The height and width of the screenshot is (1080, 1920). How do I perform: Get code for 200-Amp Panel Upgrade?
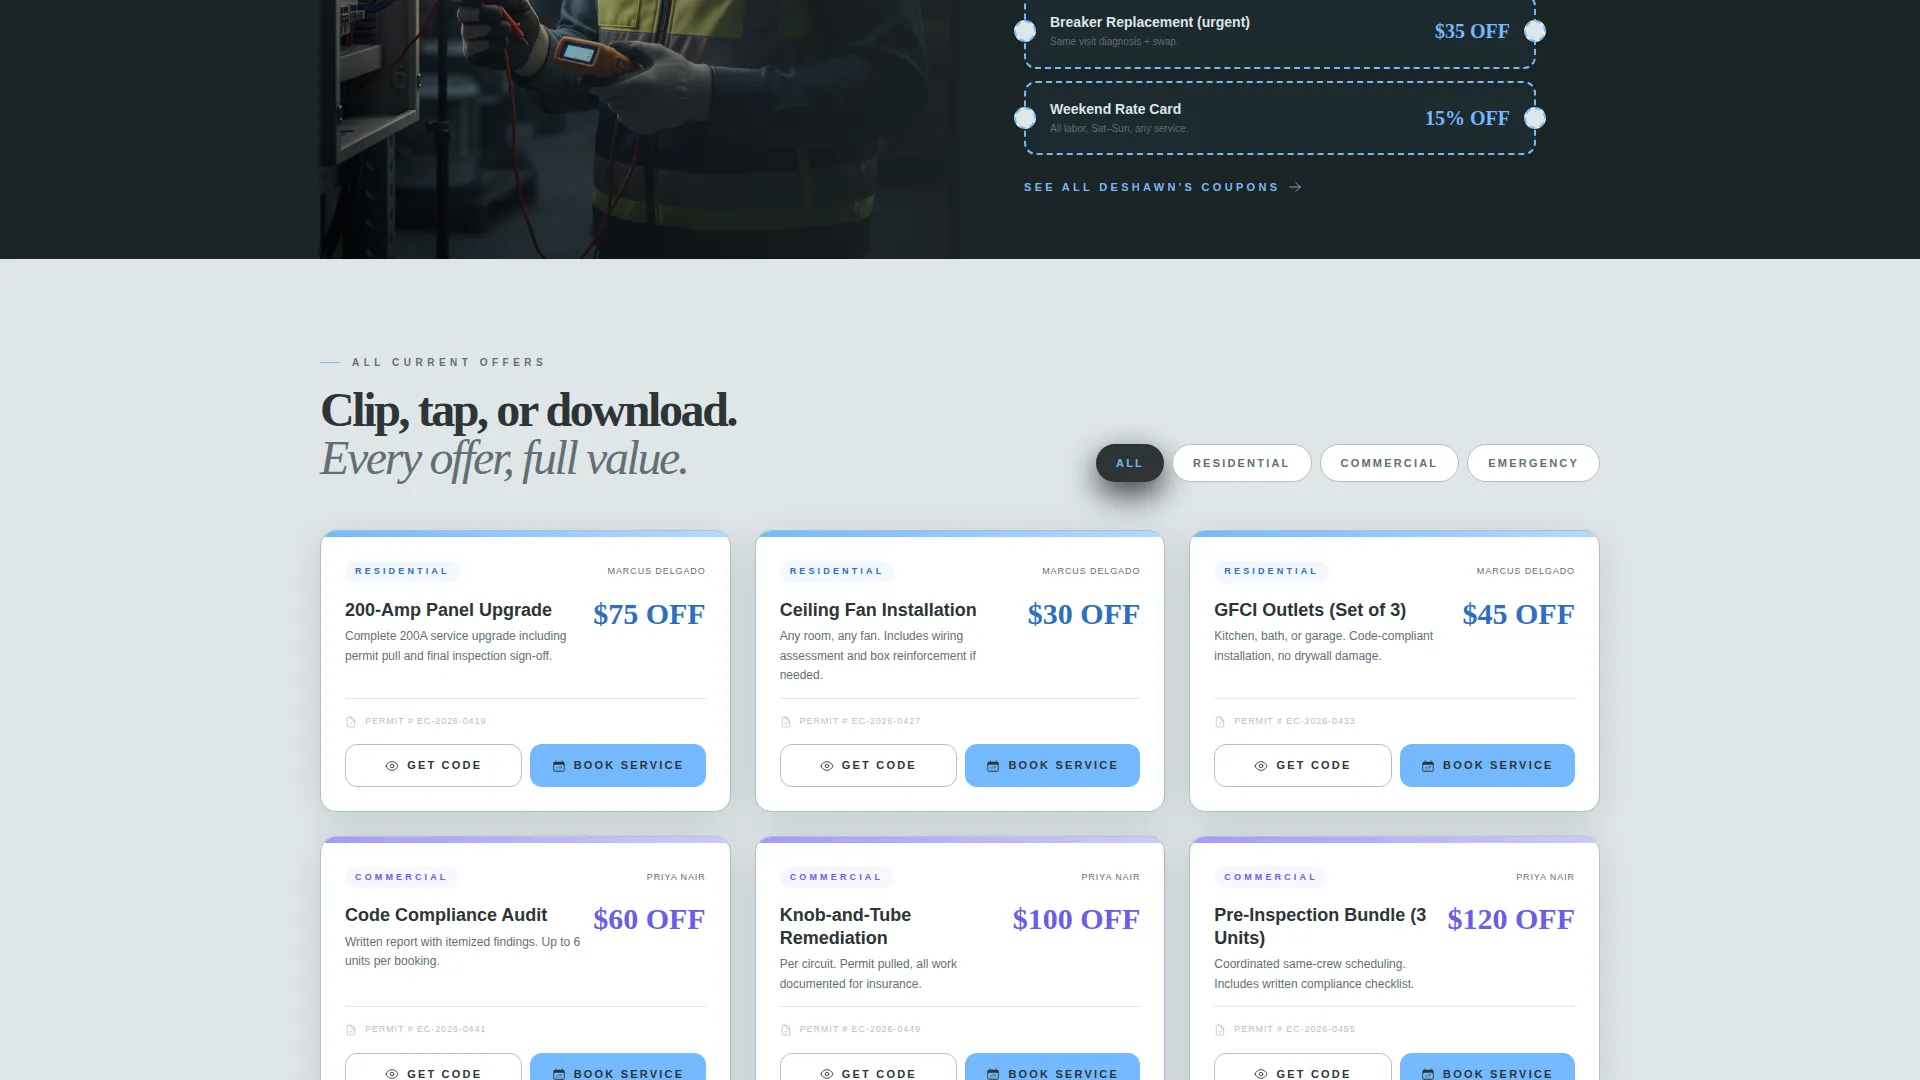pyautogui.click(x=433, y=765)
